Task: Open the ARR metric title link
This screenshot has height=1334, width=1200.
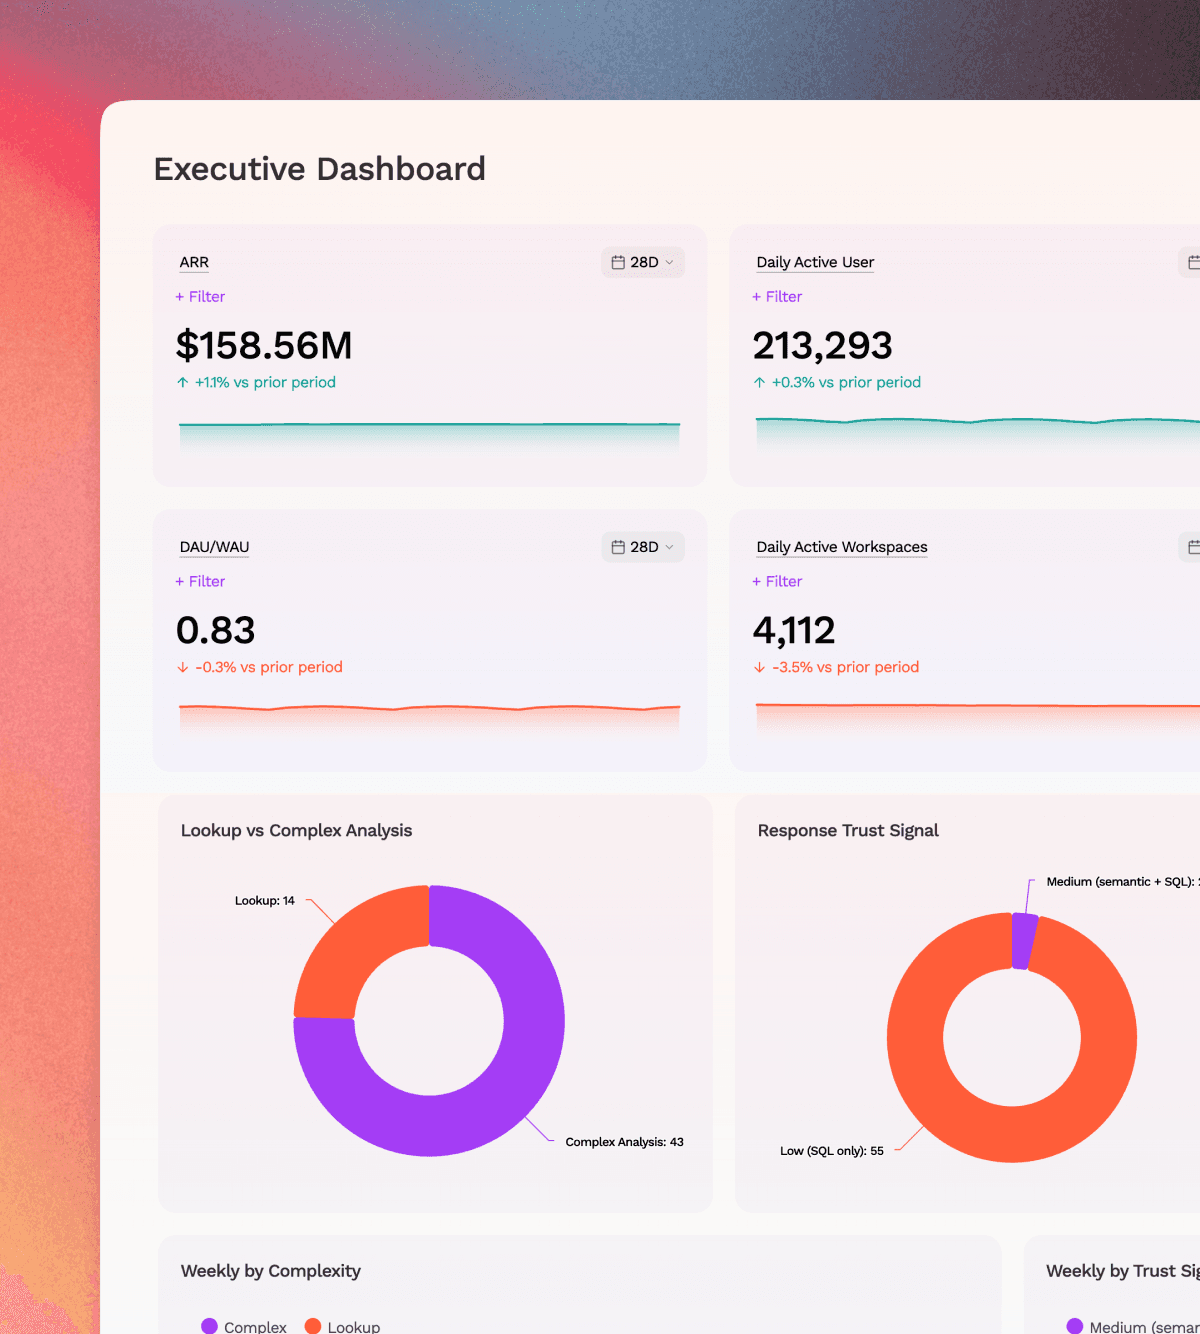Action: coord(194,262)
